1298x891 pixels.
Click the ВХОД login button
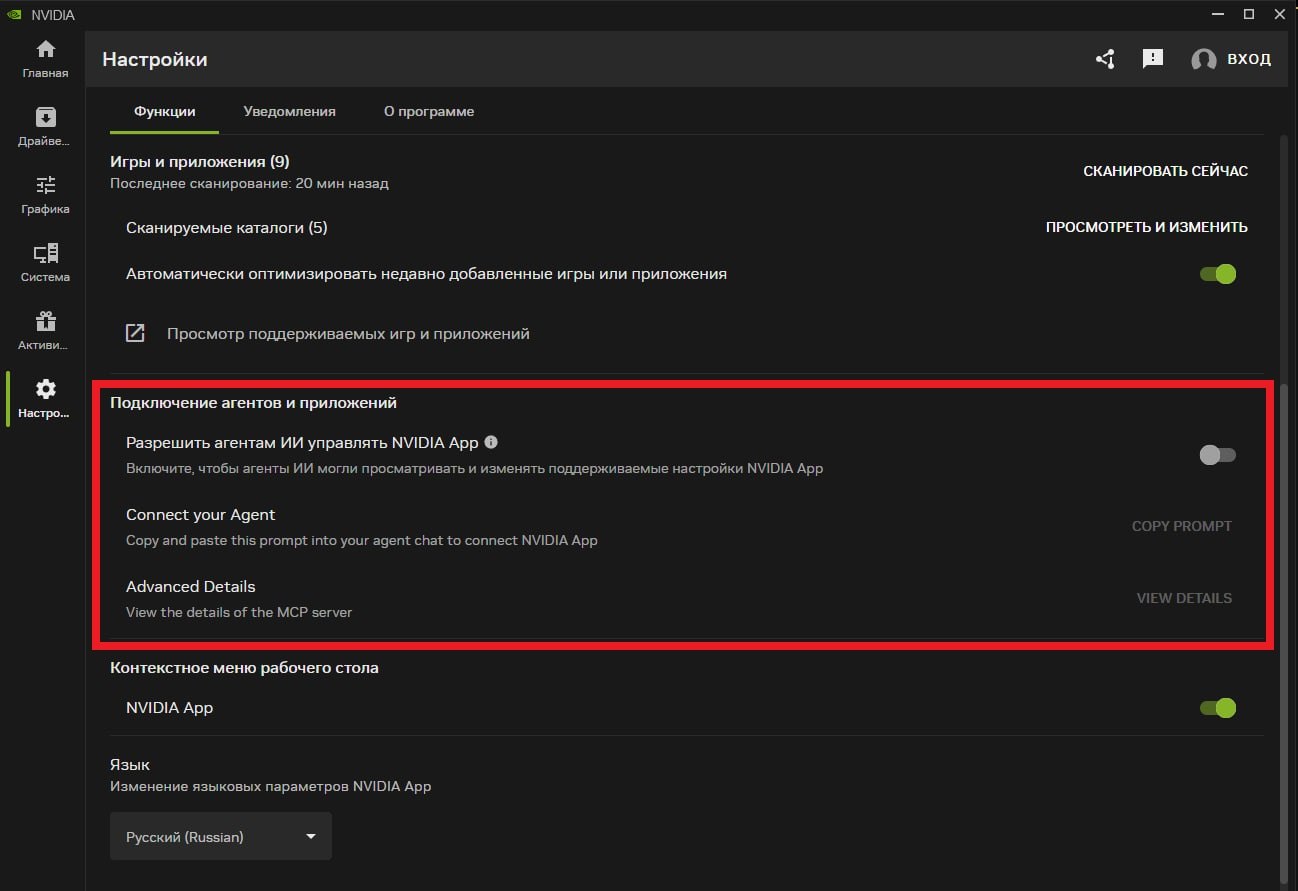[1249, 59]
